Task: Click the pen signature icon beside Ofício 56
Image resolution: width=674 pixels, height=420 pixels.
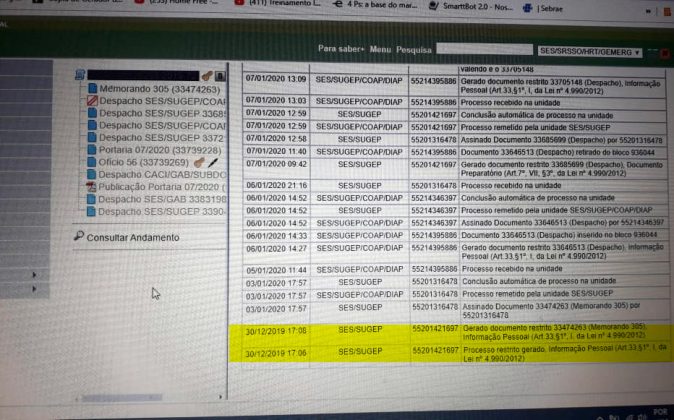Action: point(213,162)
